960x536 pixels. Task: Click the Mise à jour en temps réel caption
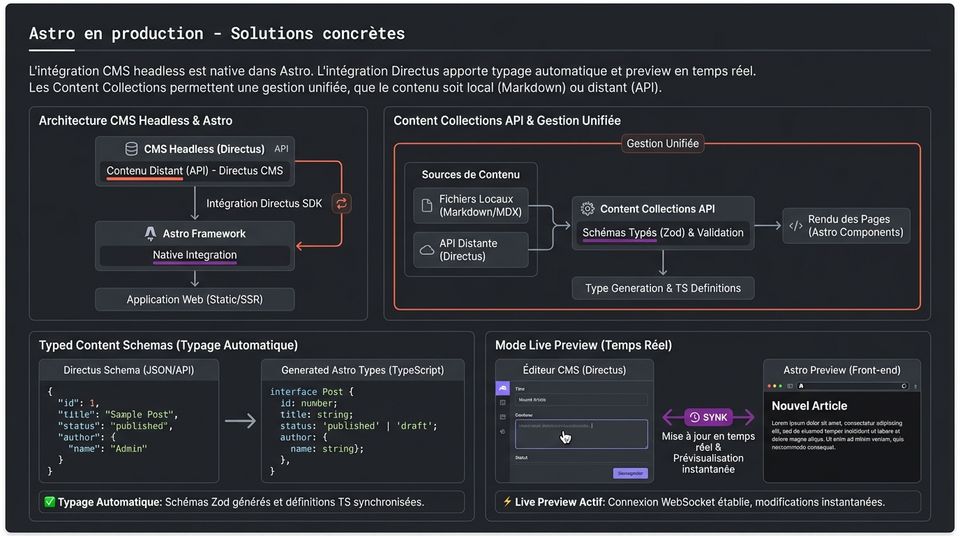click(708, 453)
